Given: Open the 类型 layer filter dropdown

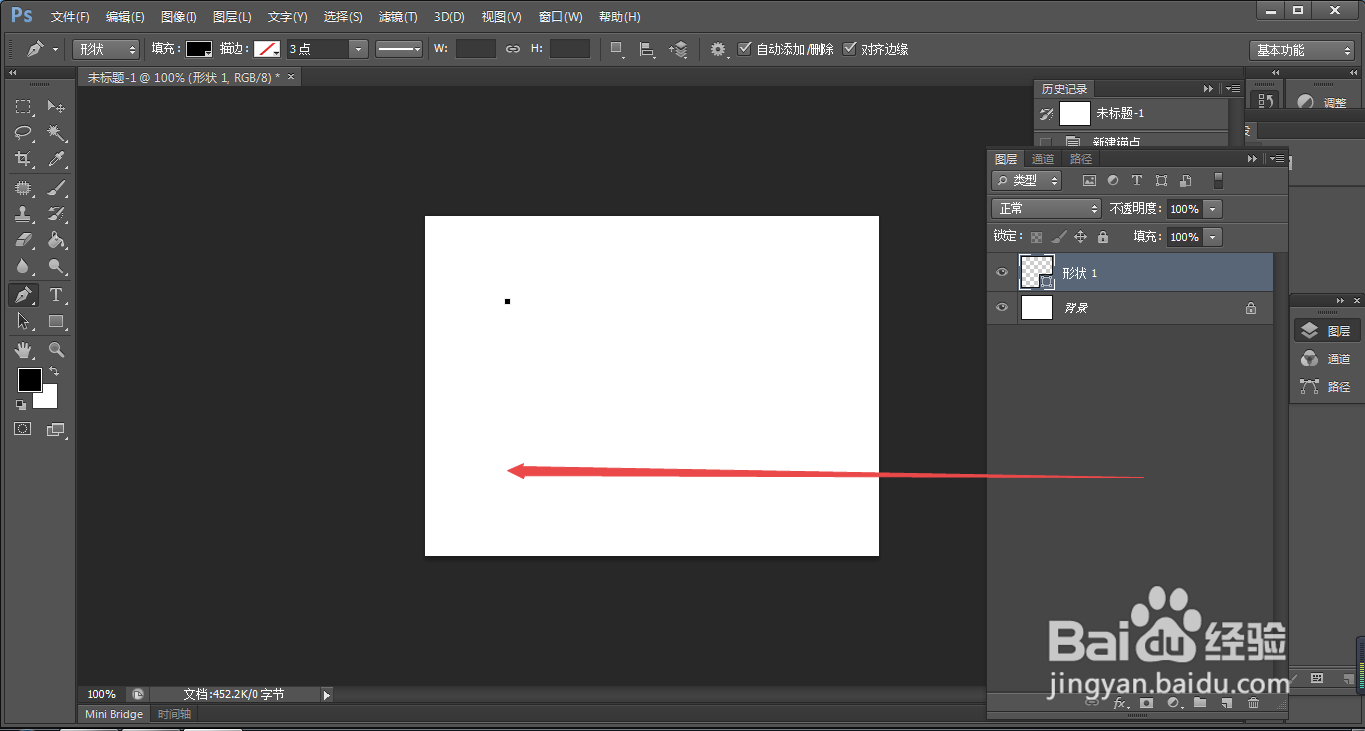Looking at the screenshot, I should coord(1026,181).
